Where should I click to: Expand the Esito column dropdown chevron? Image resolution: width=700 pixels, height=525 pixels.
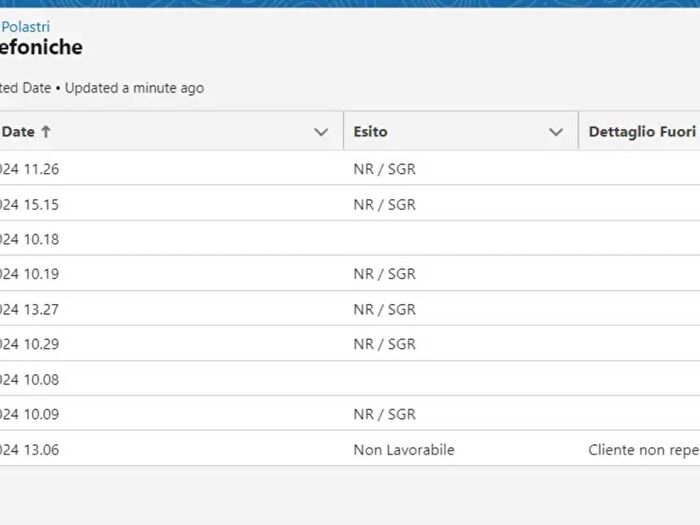click(x=556, y=132)
